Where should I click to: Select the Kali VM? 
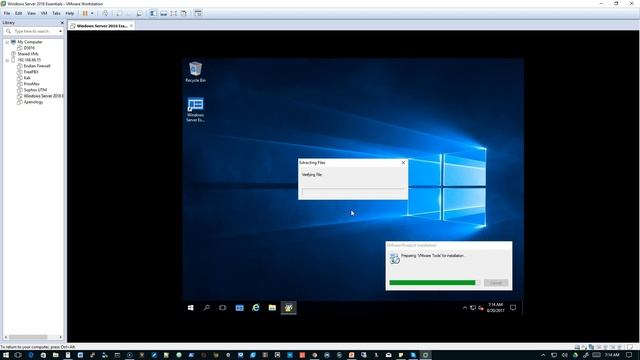[x=27, y=78]
